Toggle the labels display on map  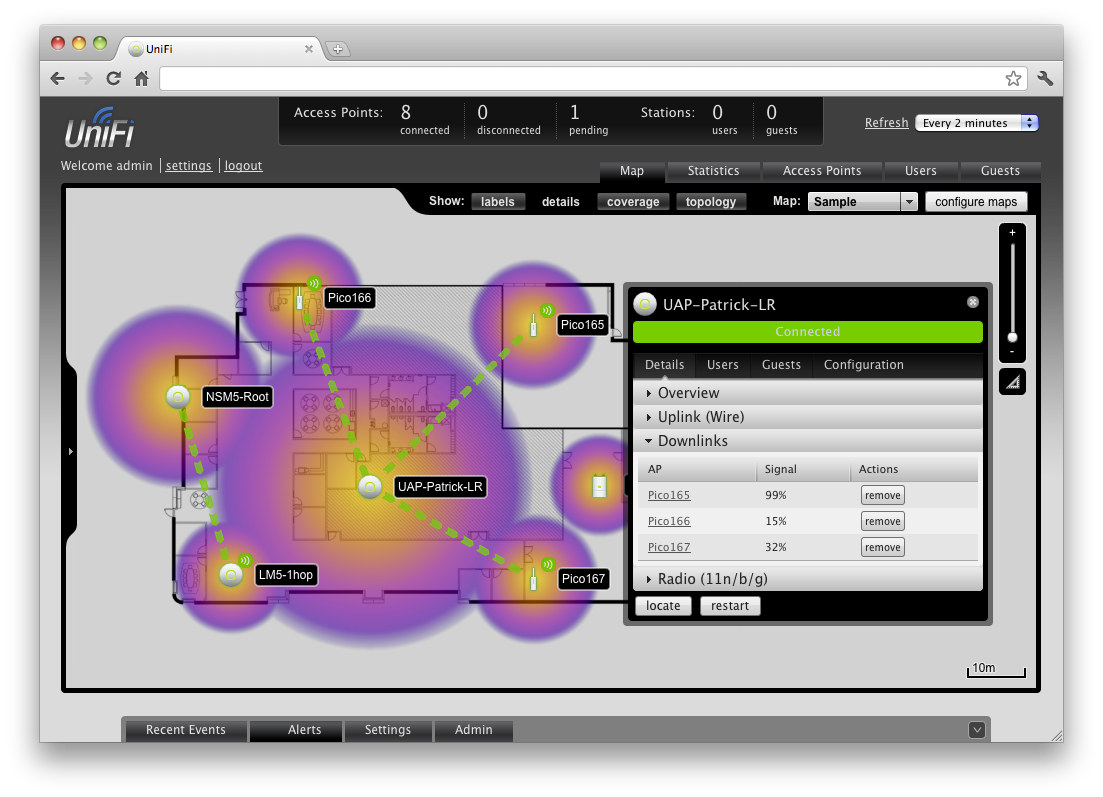click(x=497, y=202)
